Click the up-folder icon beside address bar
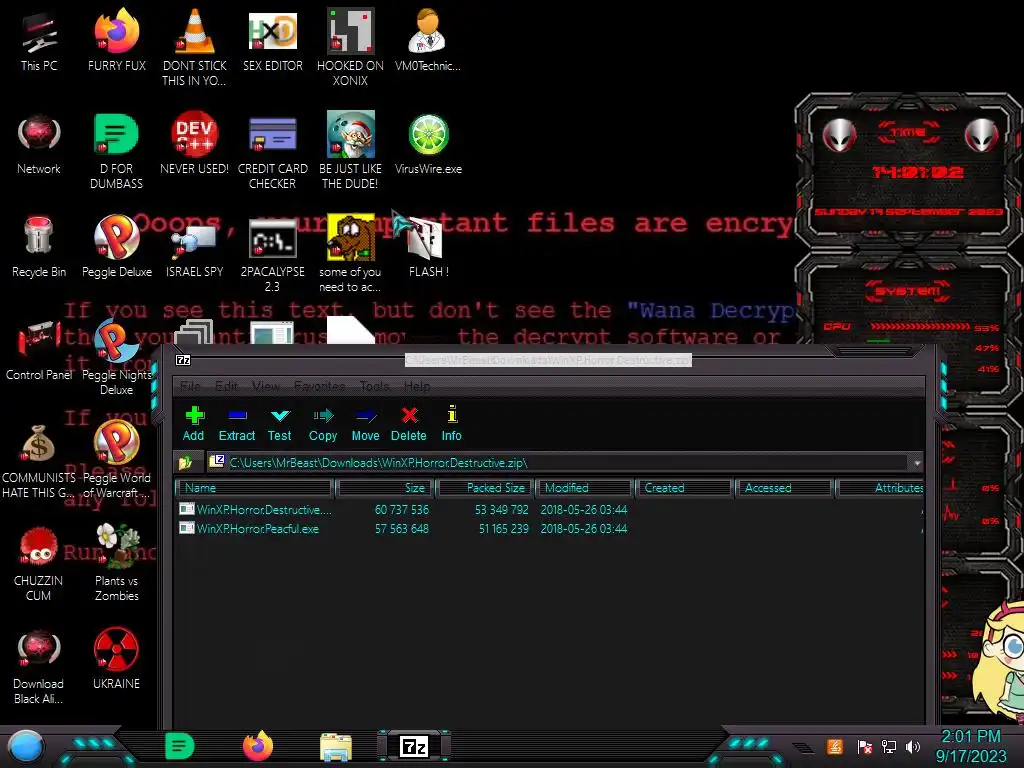1024x768 pixels. coord(186,463)
